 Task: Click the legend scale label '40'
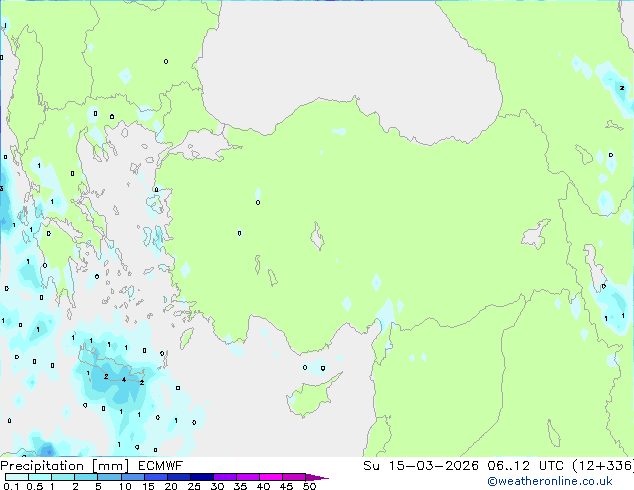(263, 486)
